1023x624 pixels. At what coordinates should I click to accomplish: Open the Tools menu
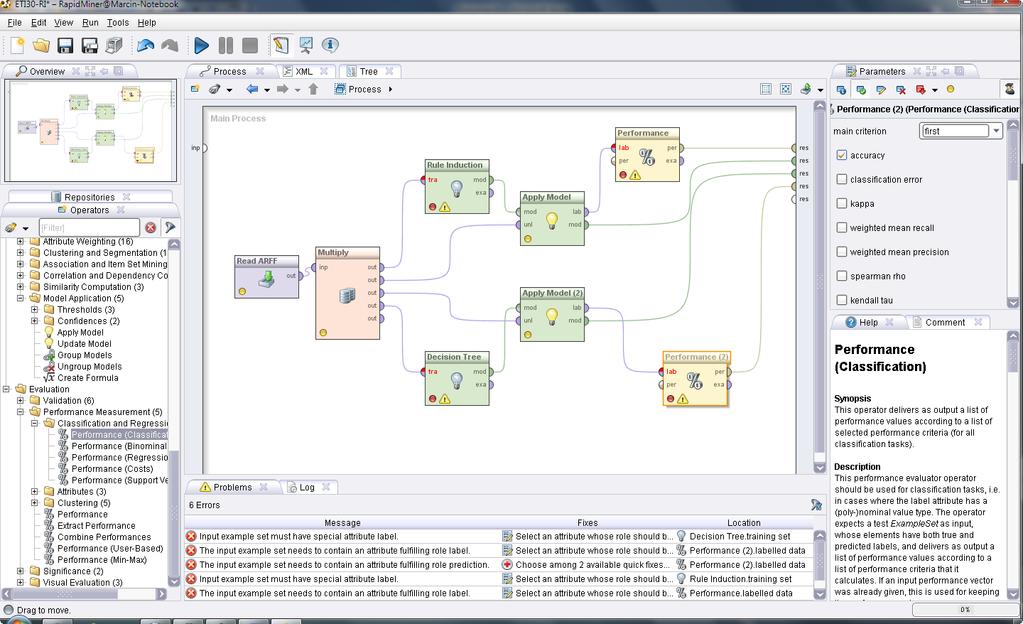tap(118, 22)
